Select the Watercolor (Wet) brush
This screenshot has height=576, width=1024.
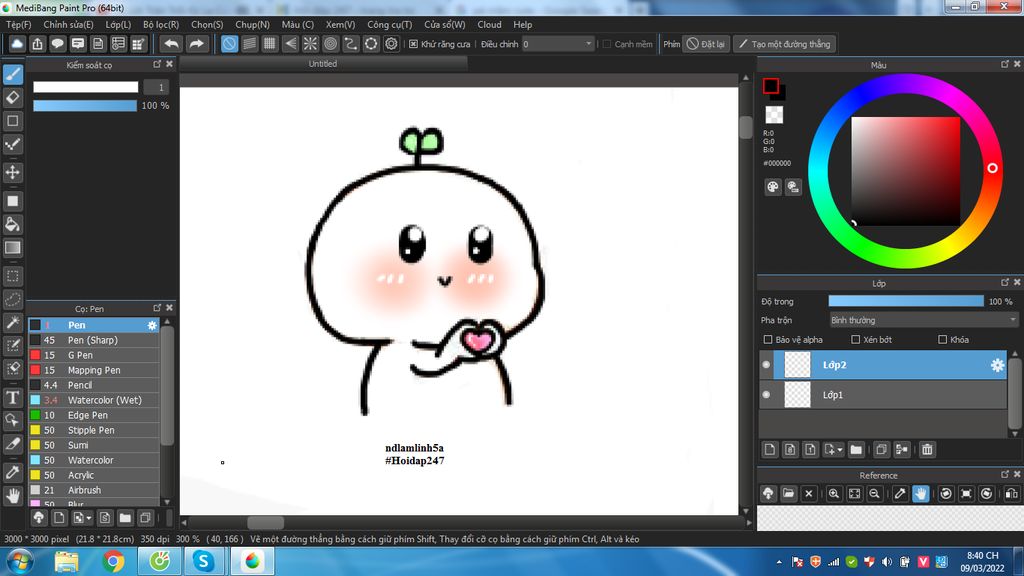[x=94, y=400]
